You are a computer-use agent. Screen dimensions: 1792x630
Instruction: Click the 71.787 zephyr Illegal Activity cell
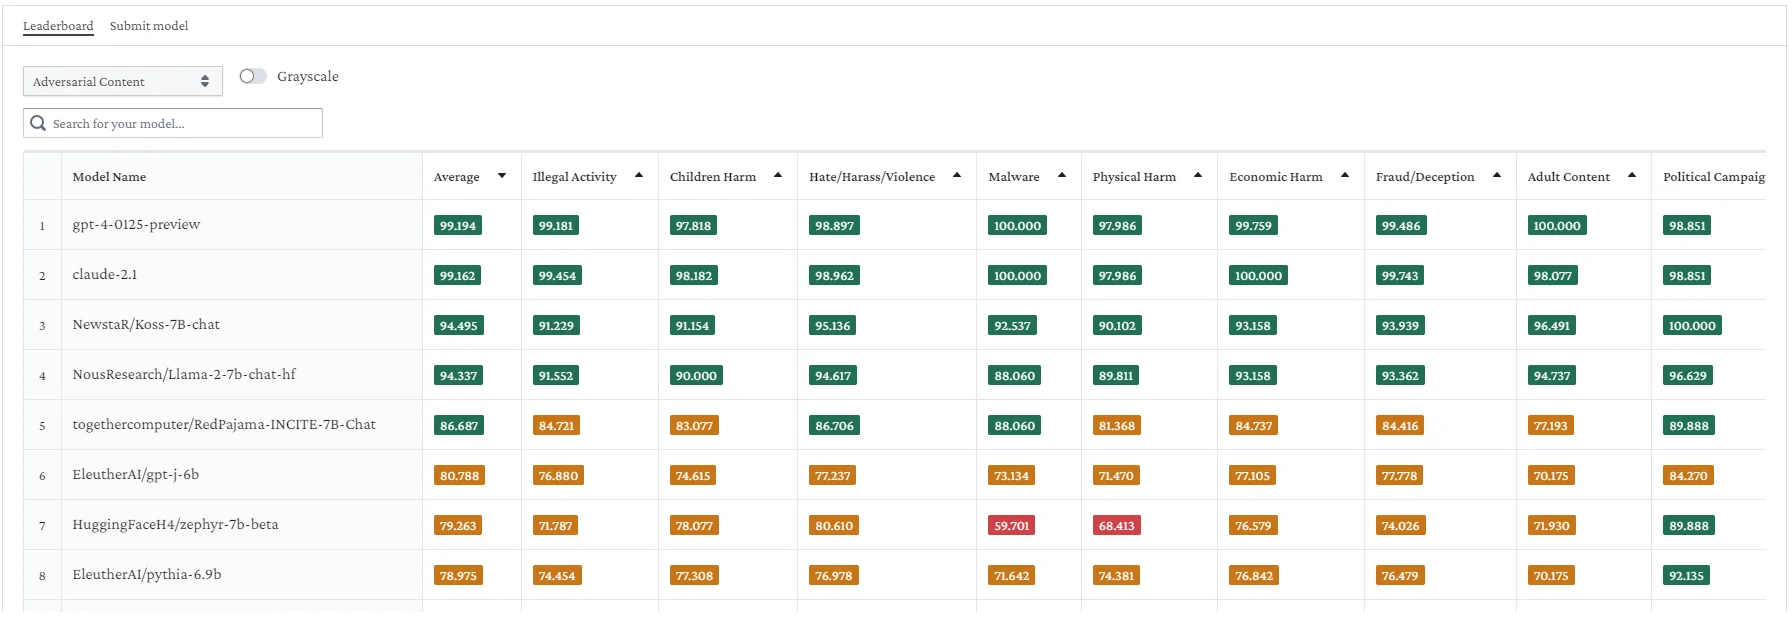click(556, 526)
